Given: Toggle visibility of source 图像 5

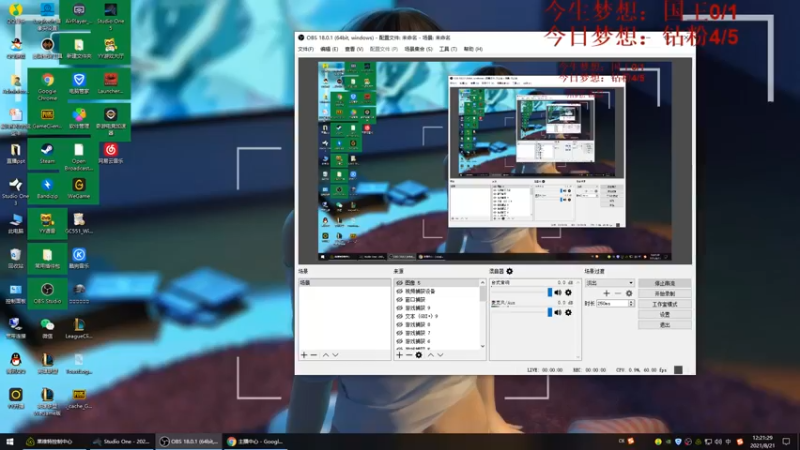Looking at the screenshot, I should coord(399,283).
